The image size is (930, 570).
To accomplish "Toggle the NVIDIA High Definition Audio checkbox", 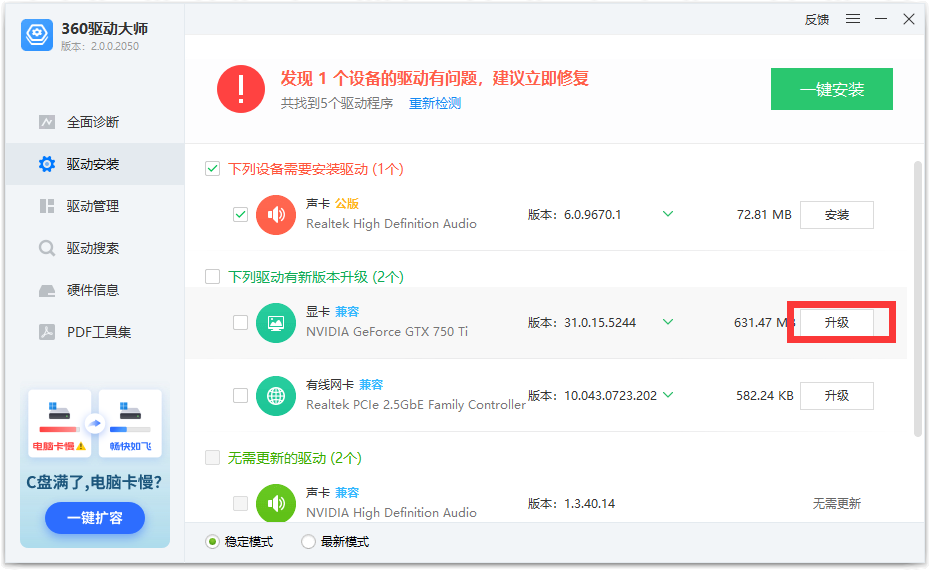I will [x=240, y=503].
